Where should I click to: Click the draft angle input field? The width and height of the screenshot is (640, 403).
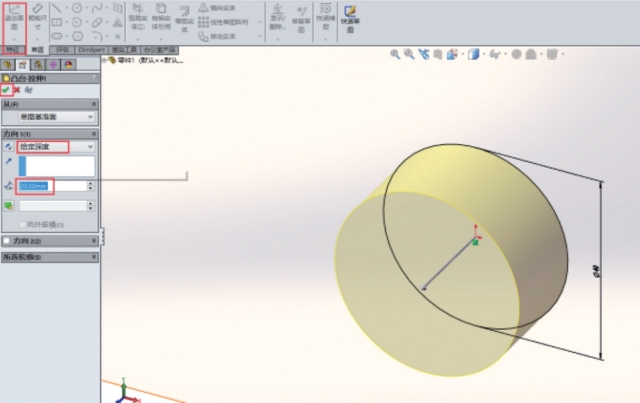[x=52, y=206]
